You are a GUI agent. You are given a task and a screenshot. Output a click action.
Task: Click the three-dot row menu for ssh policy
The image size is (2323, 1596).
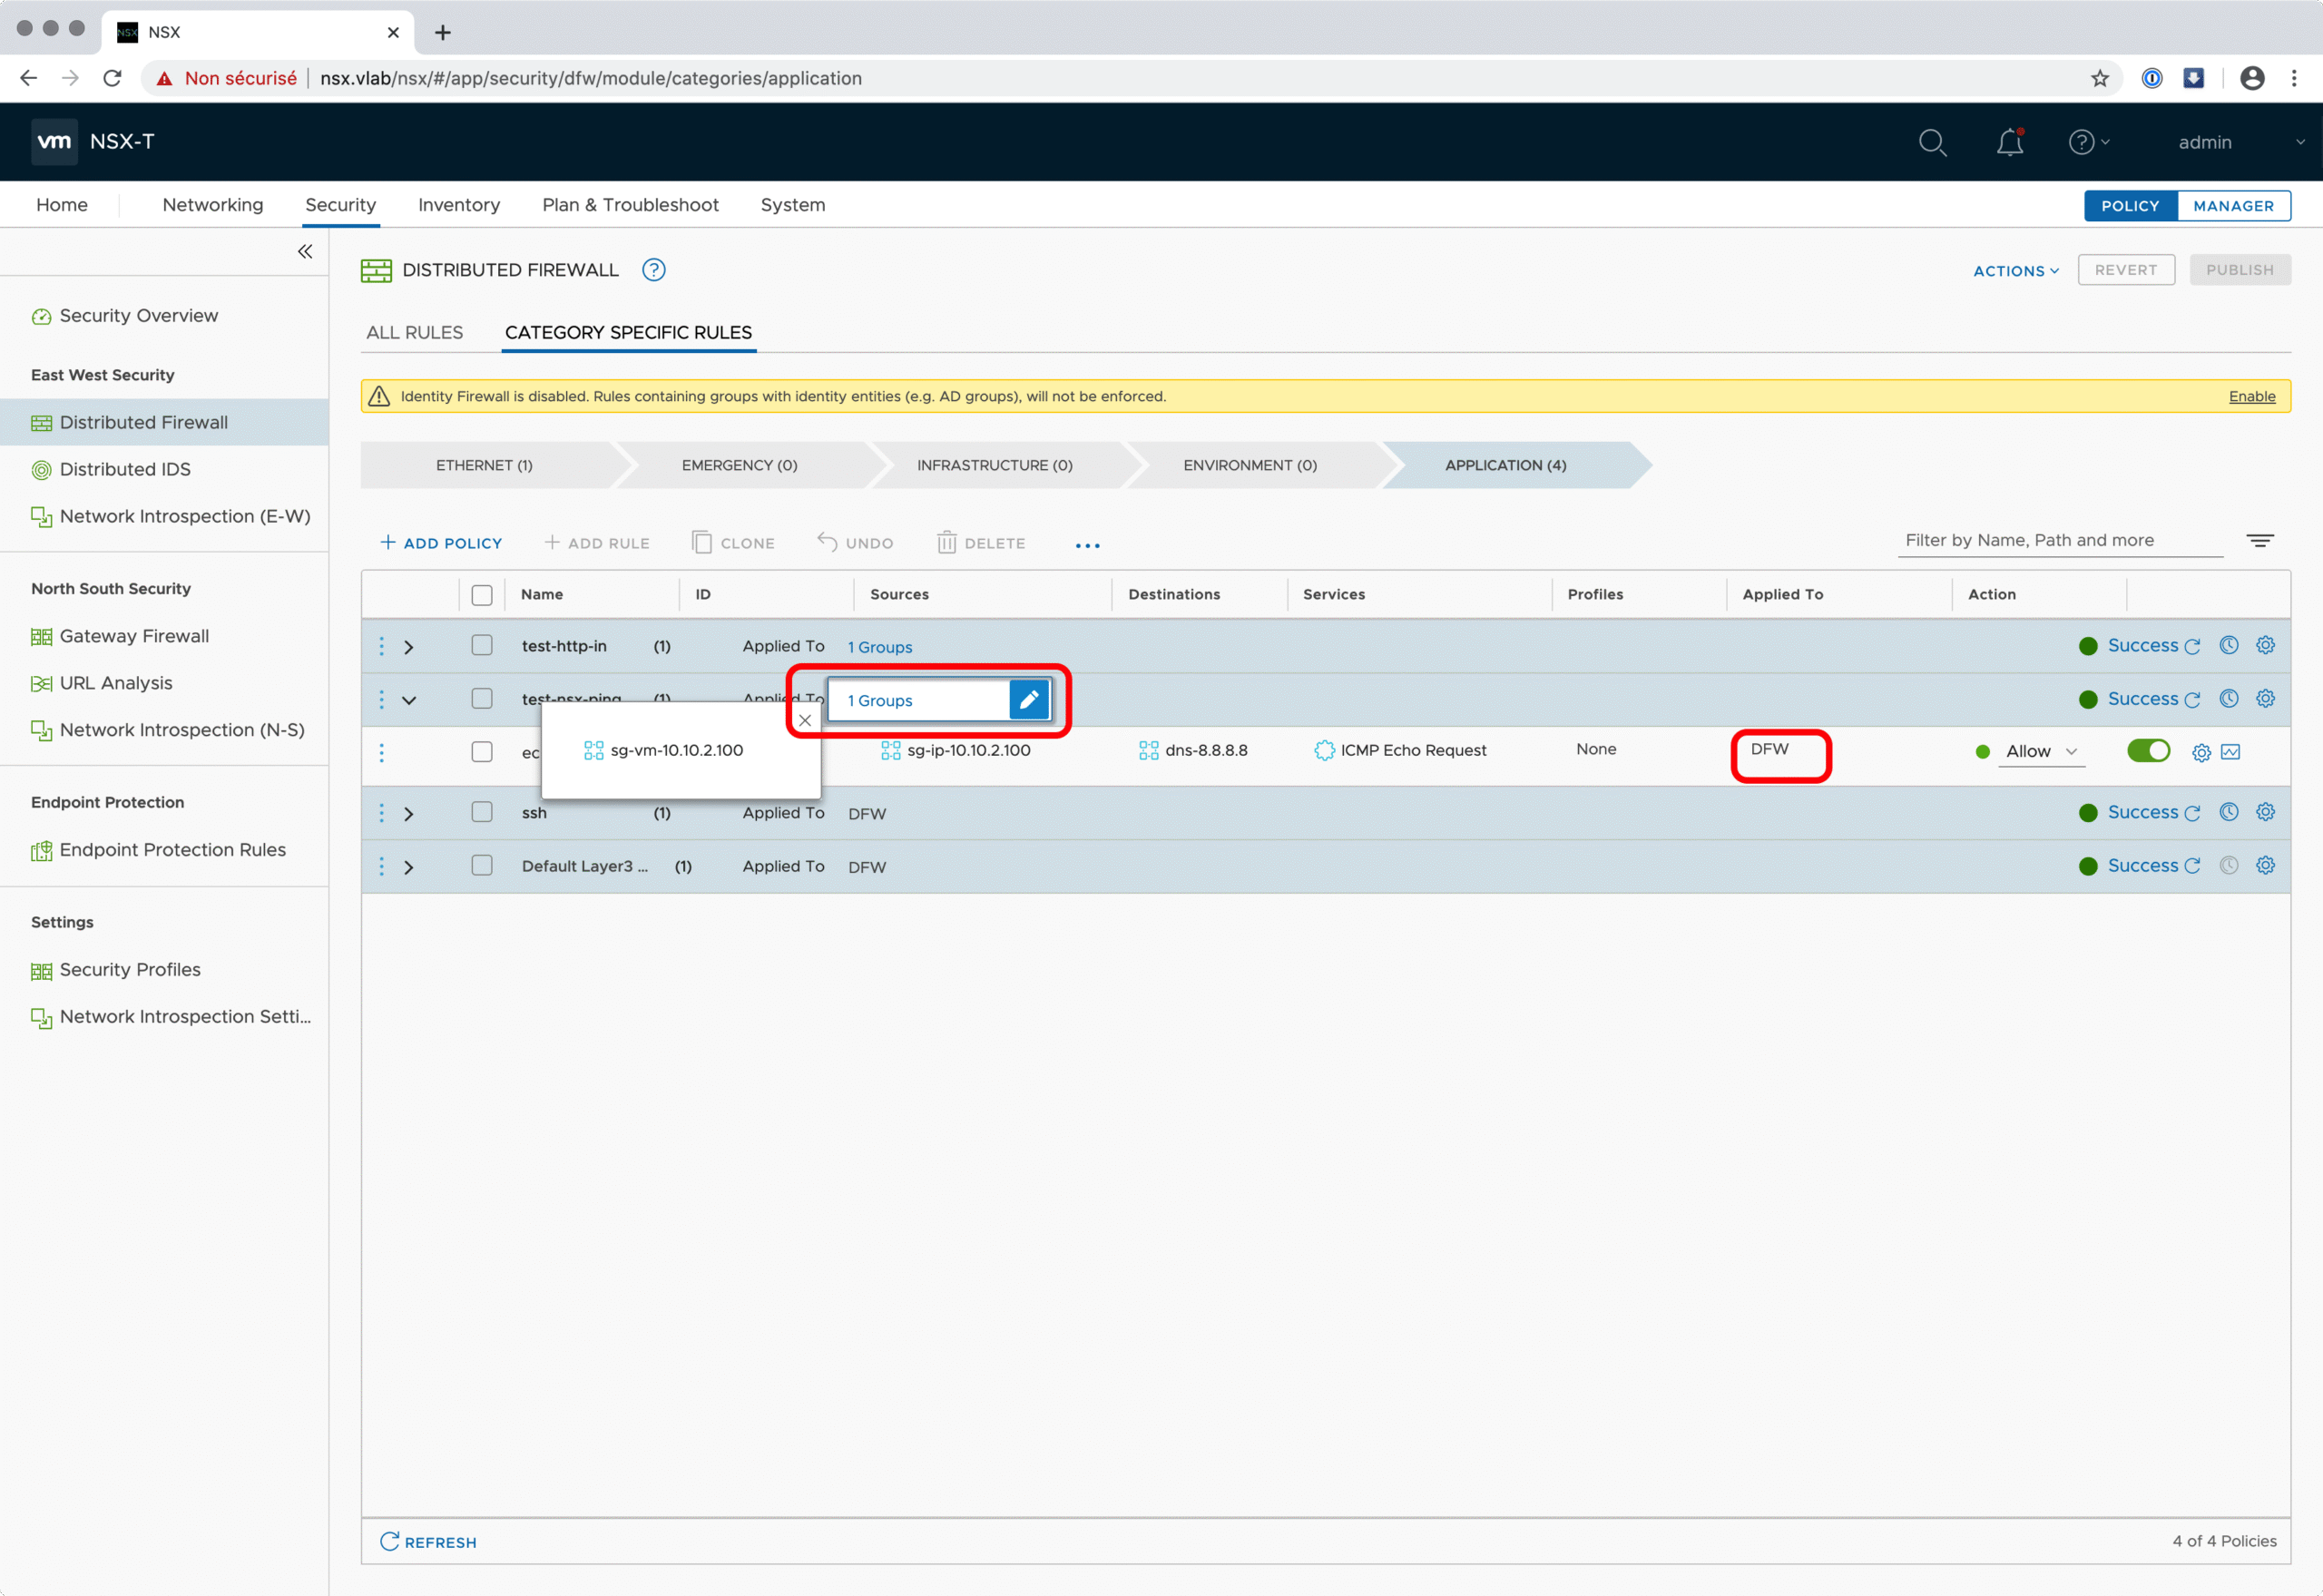click(x=381, y=813)
